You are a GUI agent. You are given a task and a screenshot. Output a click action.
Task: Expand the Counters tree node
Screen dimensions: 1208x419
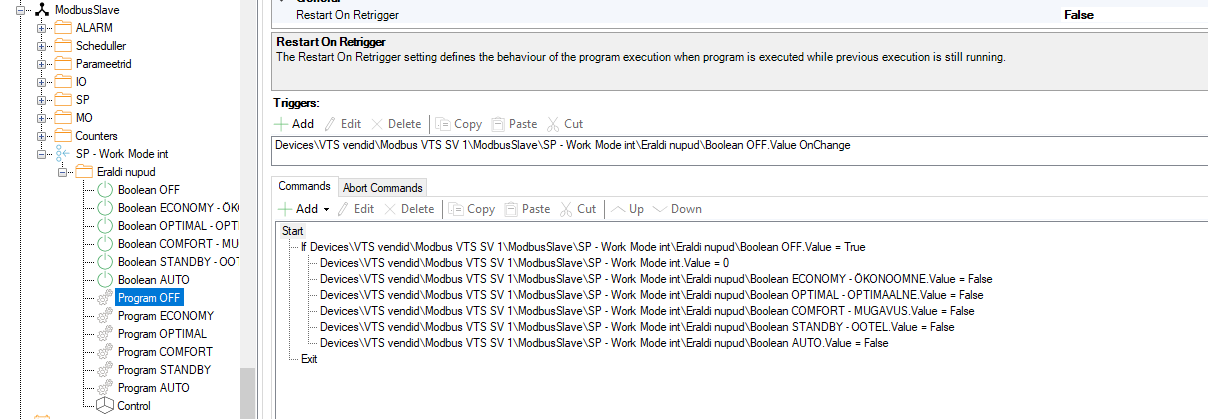[41, 136]
